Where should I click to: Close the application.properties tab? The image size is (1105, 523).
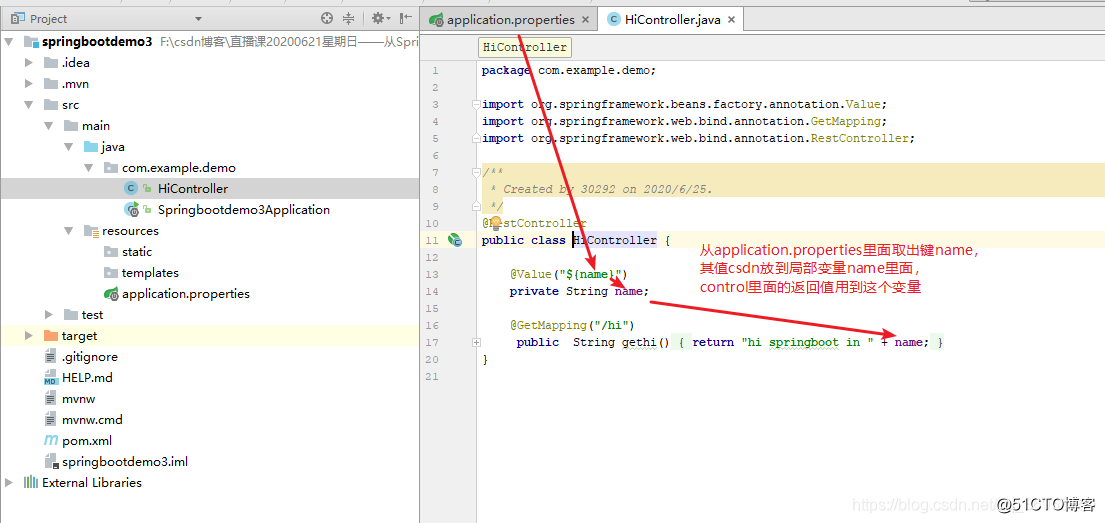pos(586,20)
